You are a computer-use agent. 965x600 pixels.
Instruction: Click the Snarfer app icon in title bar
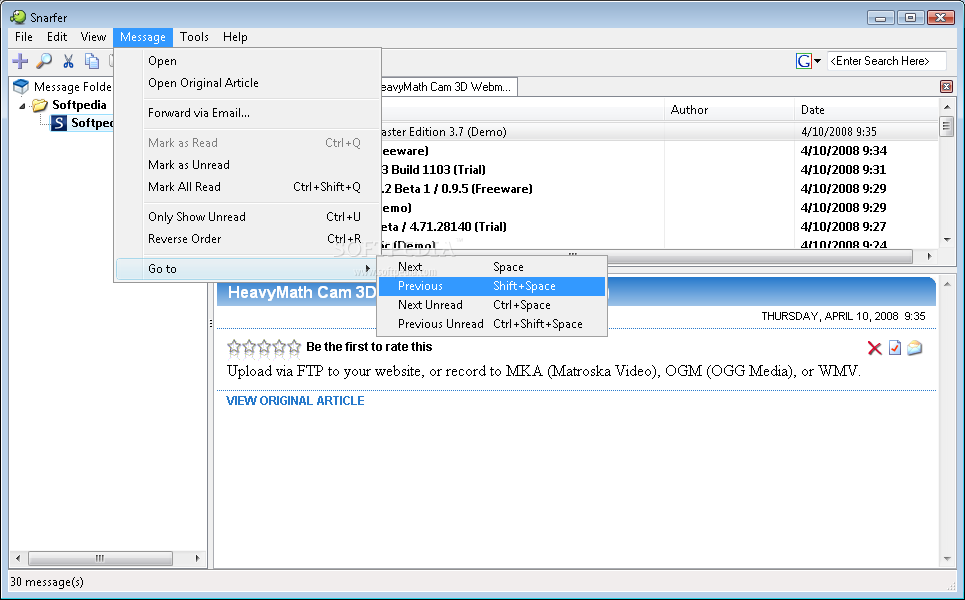[x=18, y=17]
